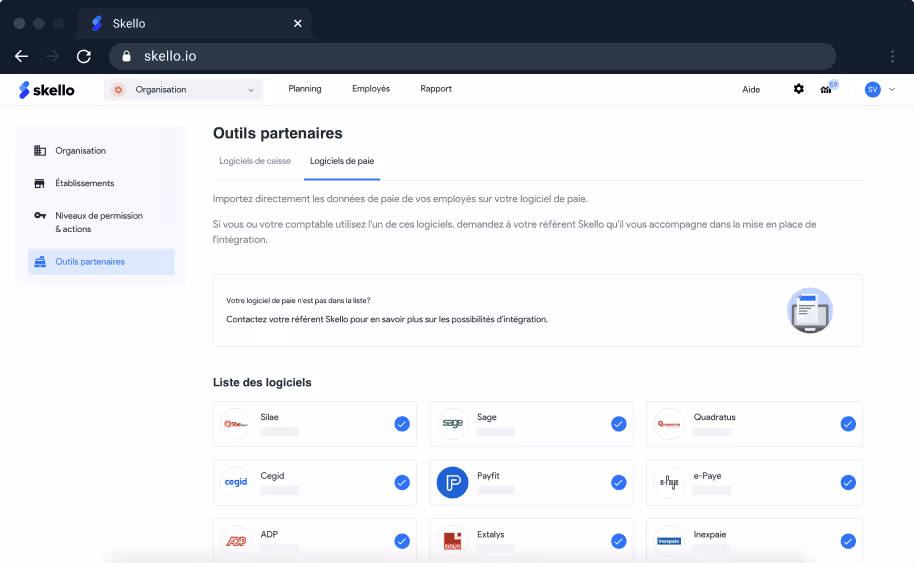The width and height of the screenshot is (914, 563).
Task: Click the permission key icon
Action: coord(40,215)
